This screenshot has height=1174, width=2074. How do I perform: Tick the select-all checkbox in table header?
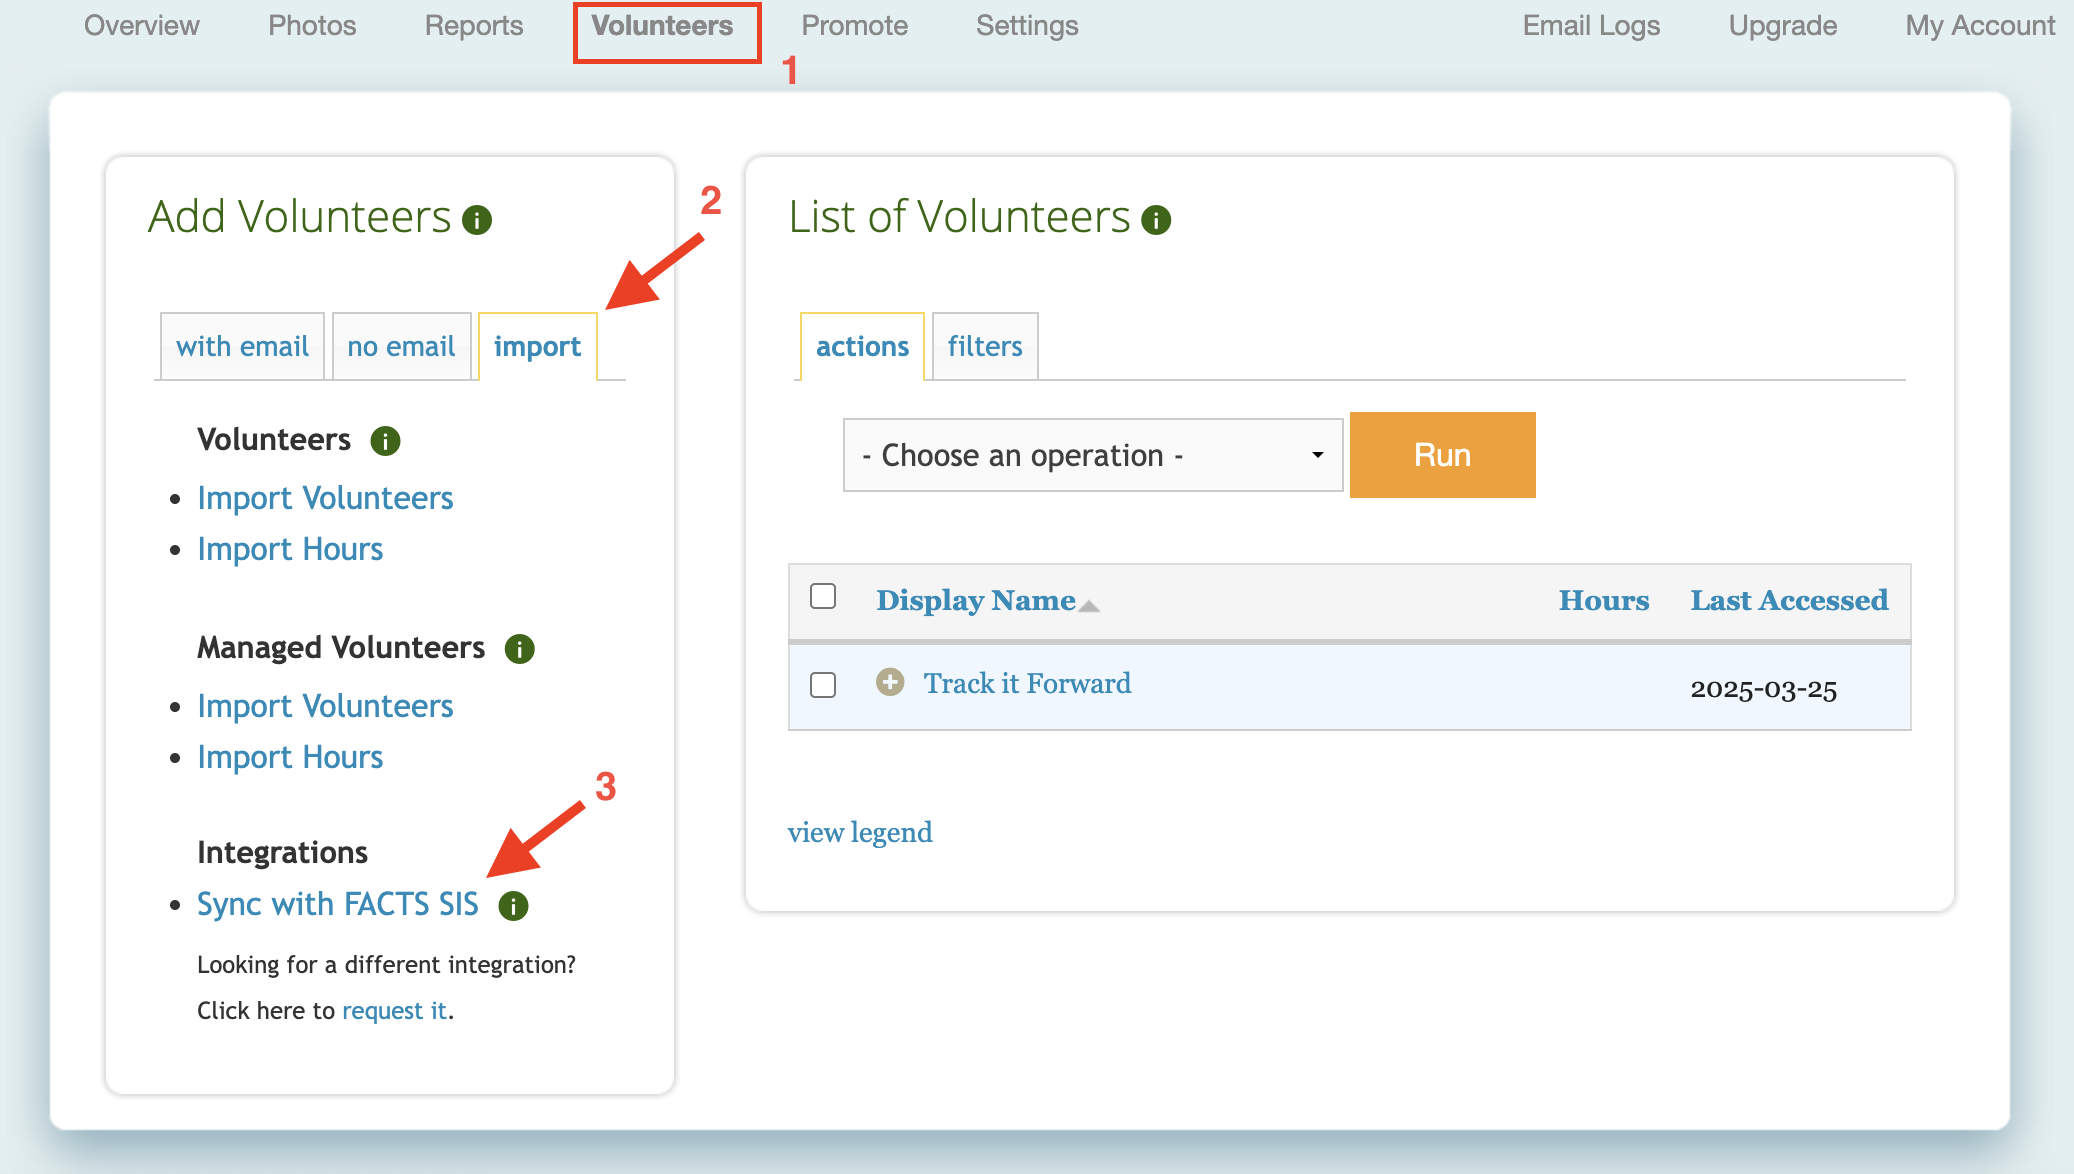823,597
